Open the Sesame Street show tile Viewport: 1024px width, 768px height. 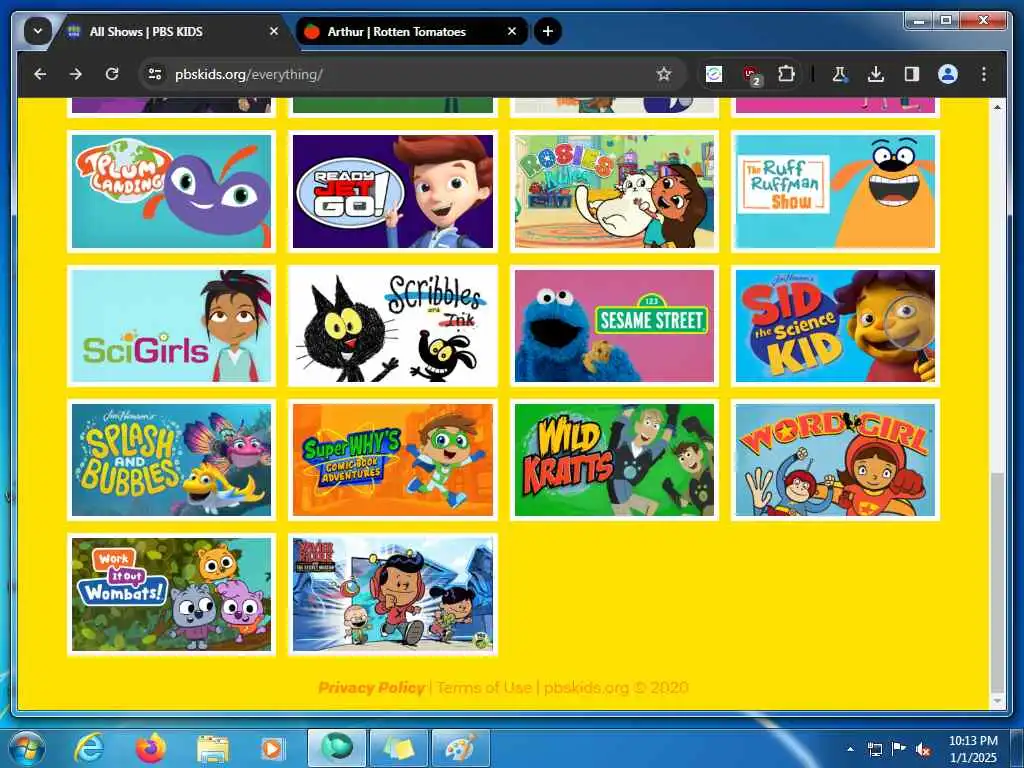pyautogui.click(x=614, y=326)
